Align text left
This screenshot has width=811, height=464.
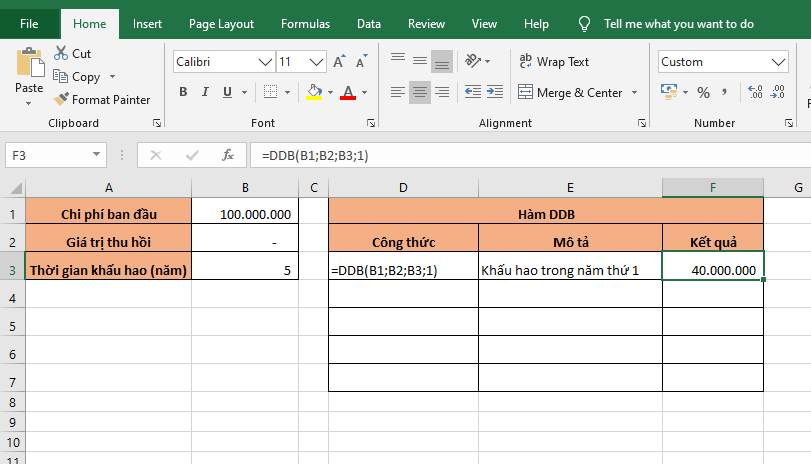click(x=397, y=93)
